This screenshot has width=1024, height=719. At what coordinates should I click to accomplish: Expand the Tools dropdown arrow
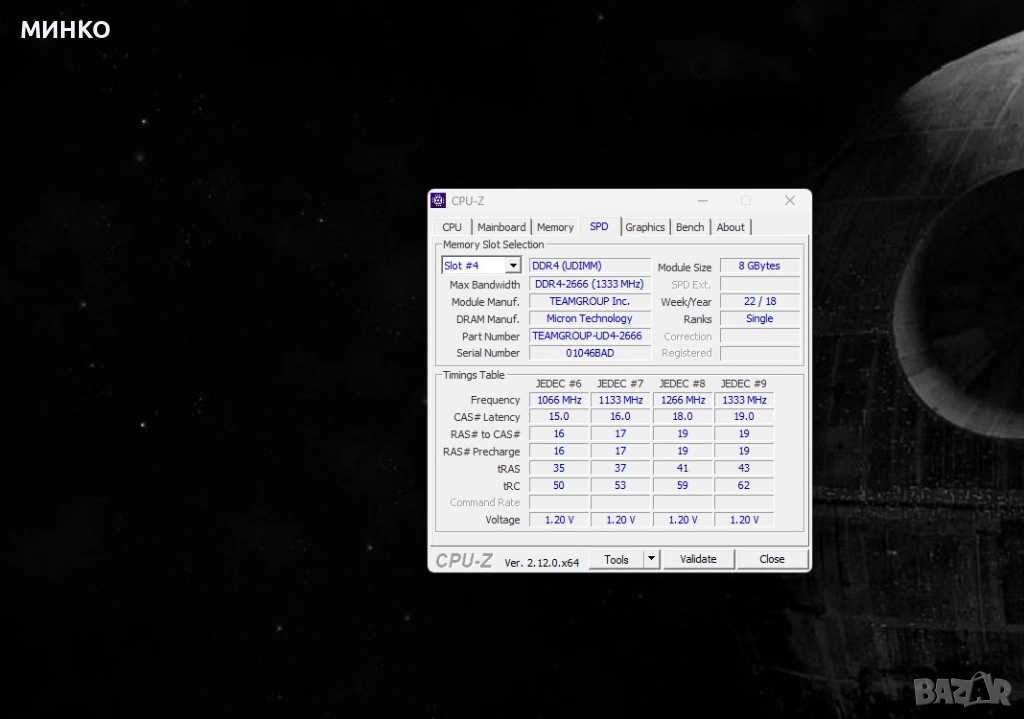click(651, 559)
